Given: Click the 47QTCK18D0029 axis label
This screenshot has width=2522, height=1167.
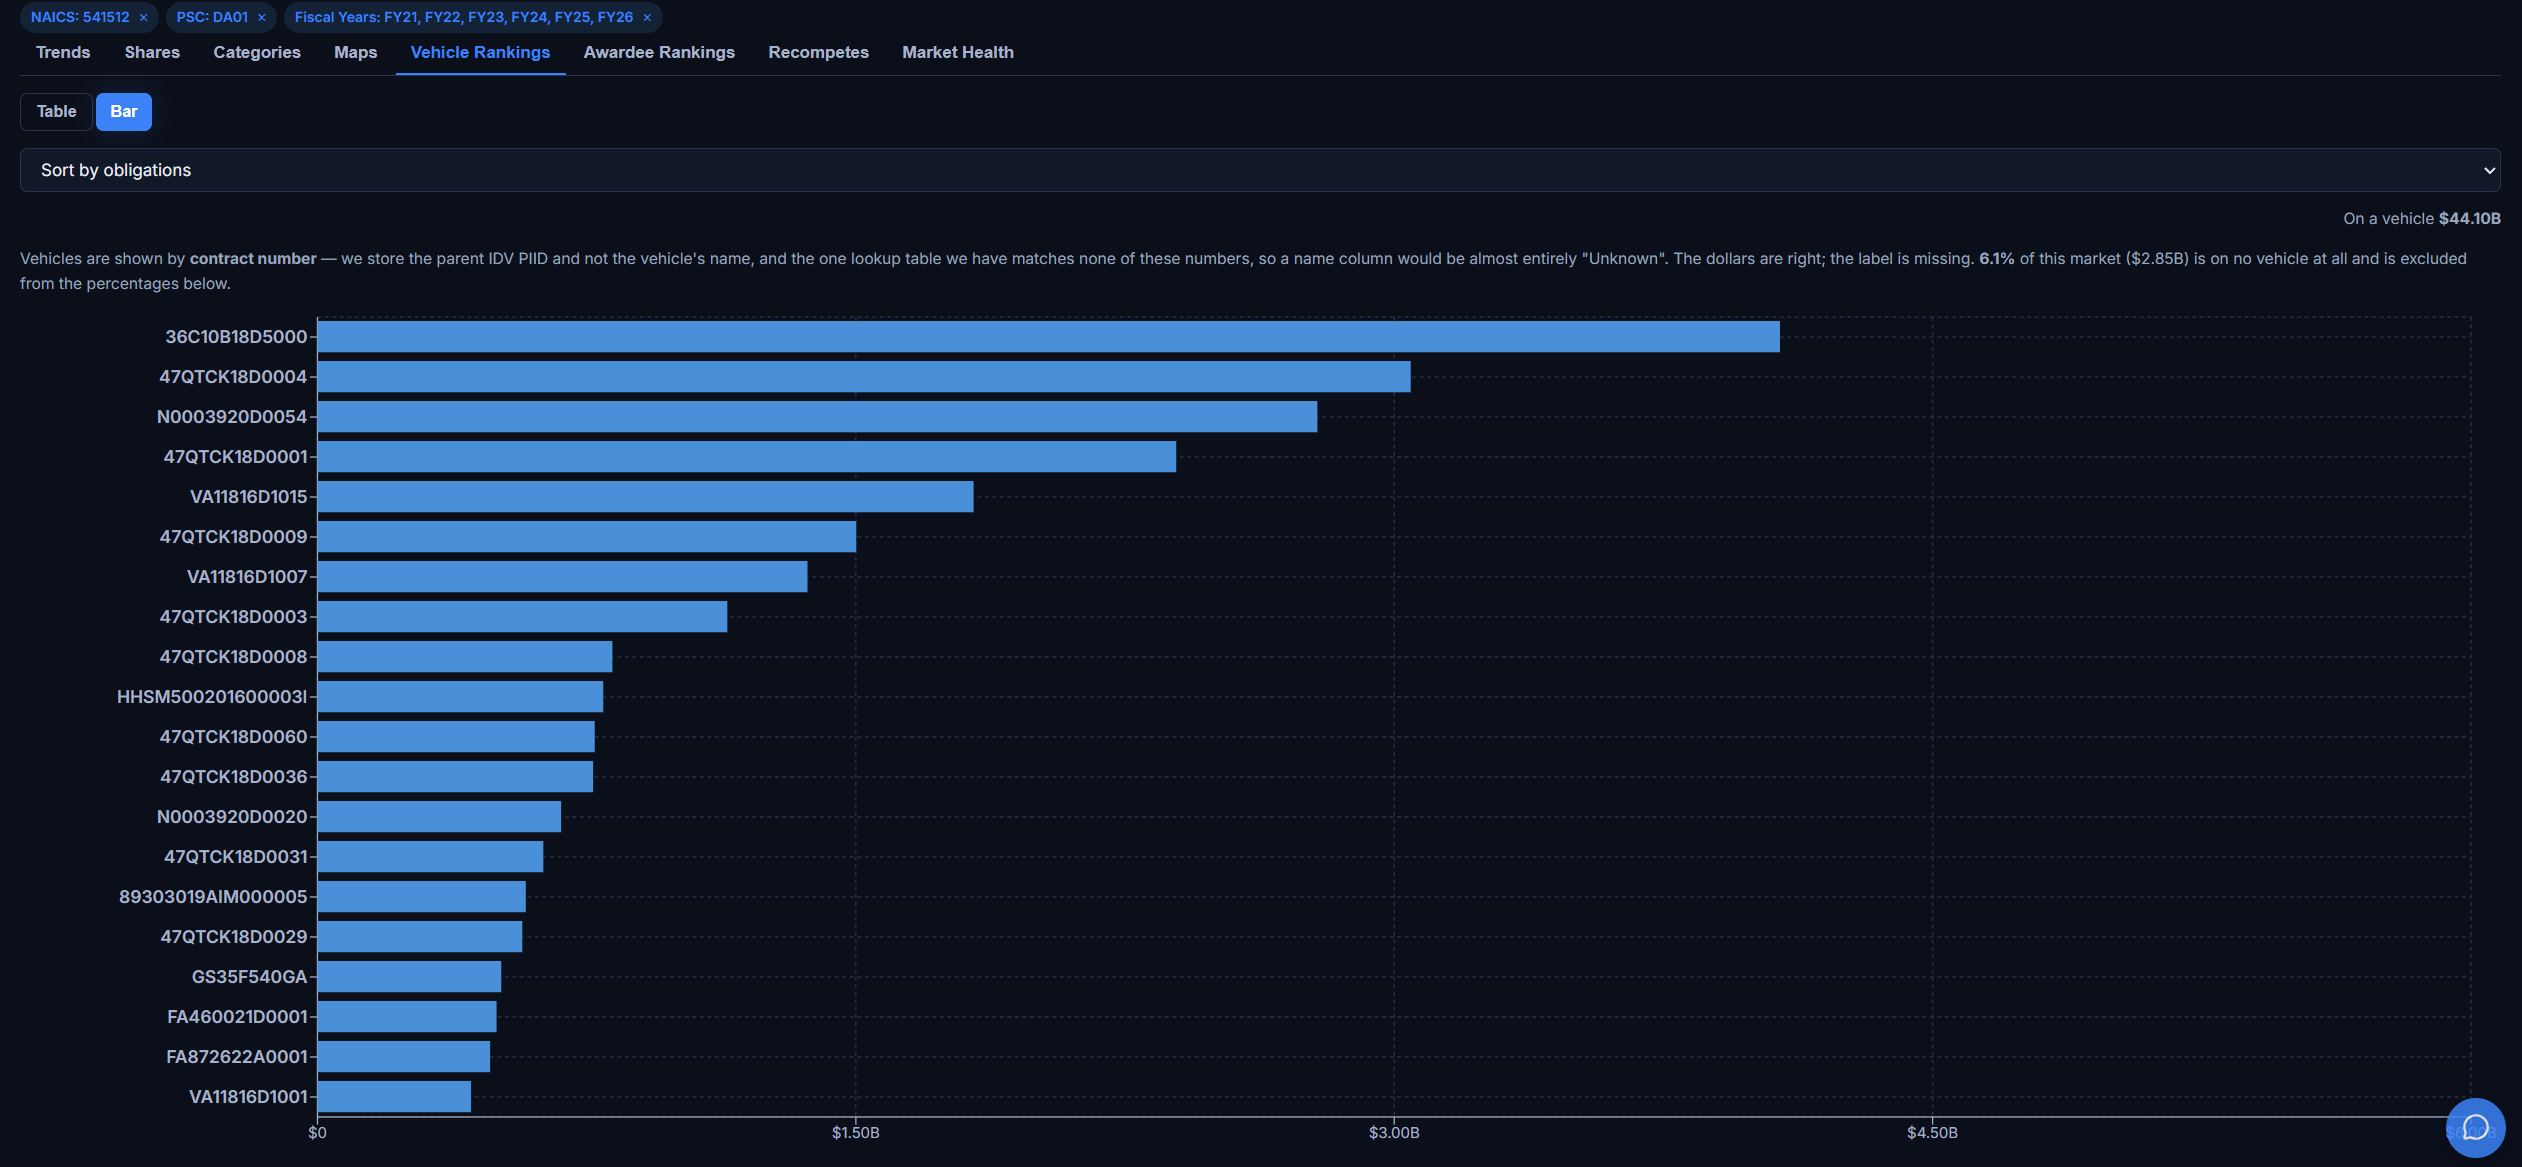Looking at the screenshot, I should 233,937.
